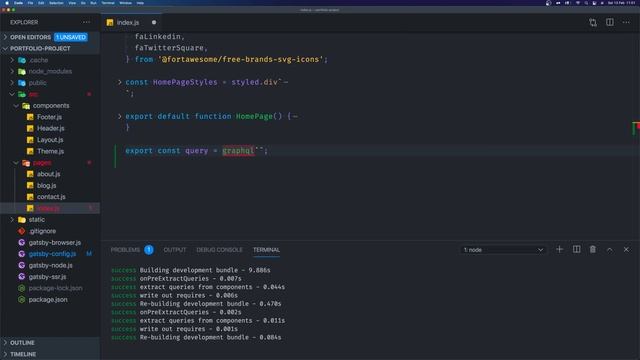This screenshot has height=360, width=640.
Task: Collapse the src folder
Action: point(12,94)
